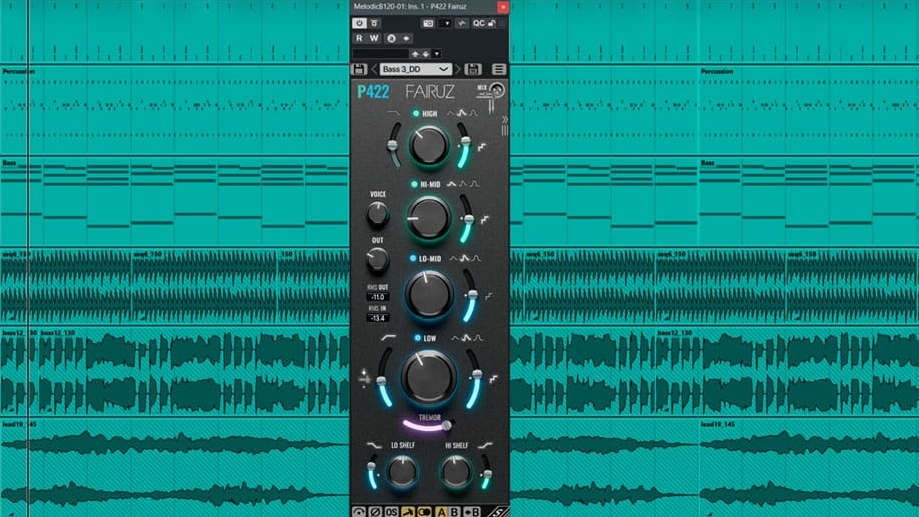Click the low-cut filter icon left of LOW
The image size is (919, 517).
click(388, 338)
